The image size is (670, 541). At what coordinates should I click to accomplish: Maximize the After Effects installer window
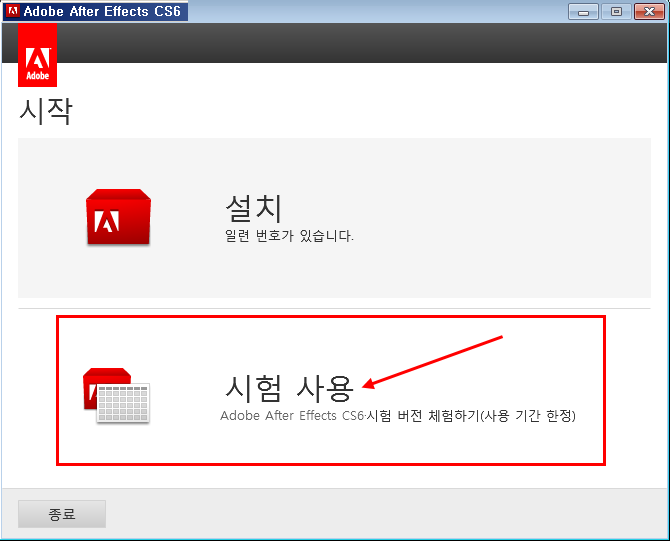(616, 12)
